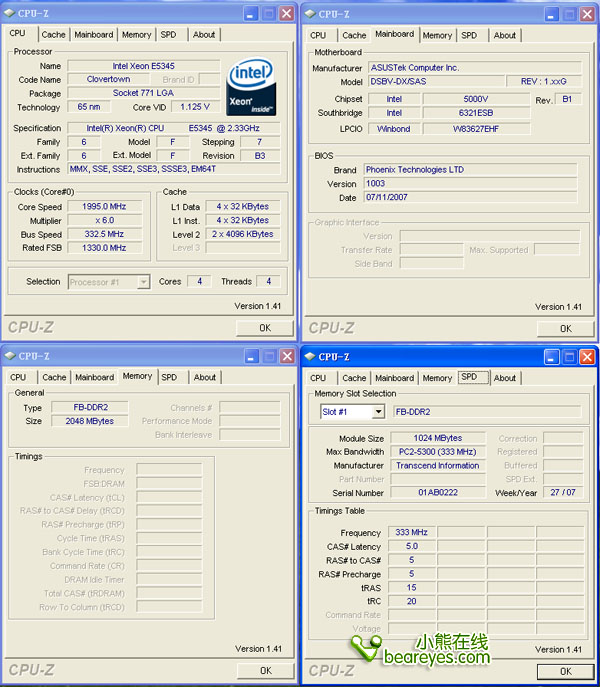Open Mainboard tab in SPD window

click(394, 378)
